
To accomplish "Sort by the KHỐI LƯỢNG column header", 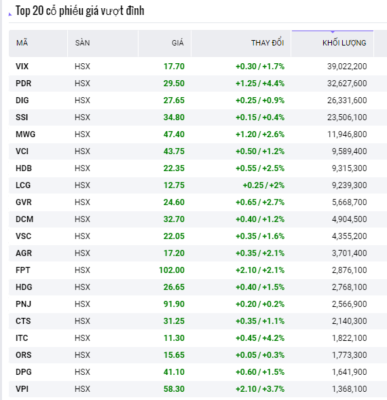I will click(344, 43).
